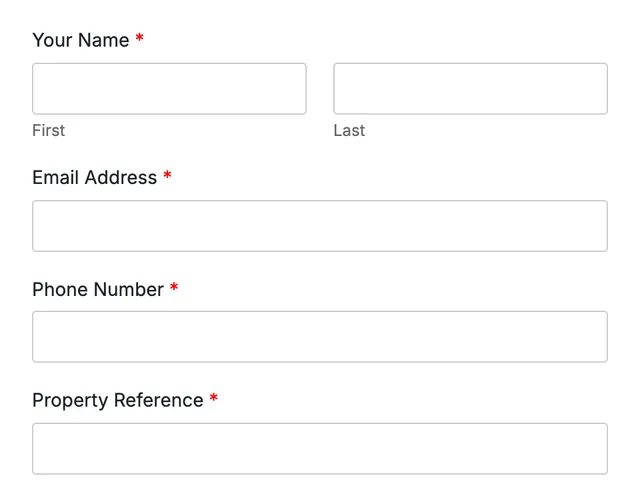This screenshot has width=640, height=480.
Task: Click the 'Last' sublabel under name box
Action: click(349, 131)
